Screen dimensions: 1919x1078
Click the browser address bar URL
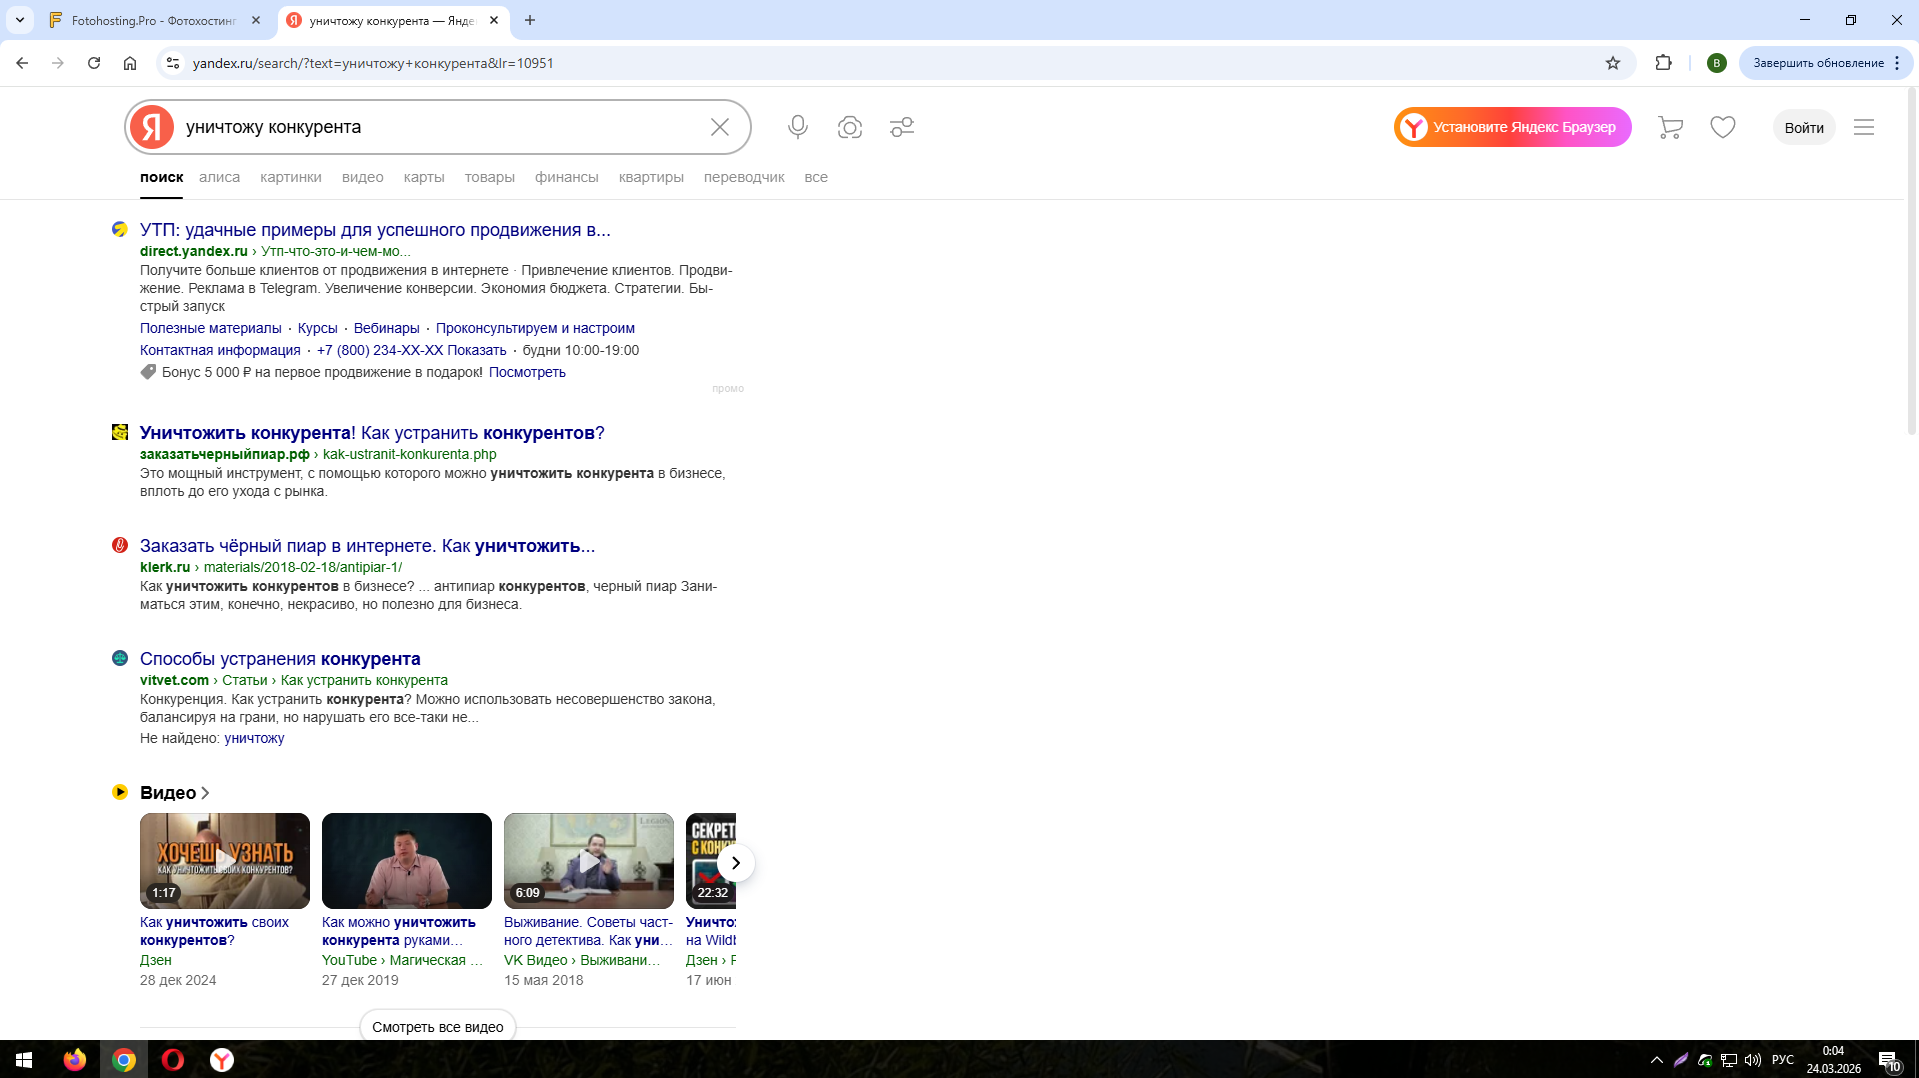(373, 63)
